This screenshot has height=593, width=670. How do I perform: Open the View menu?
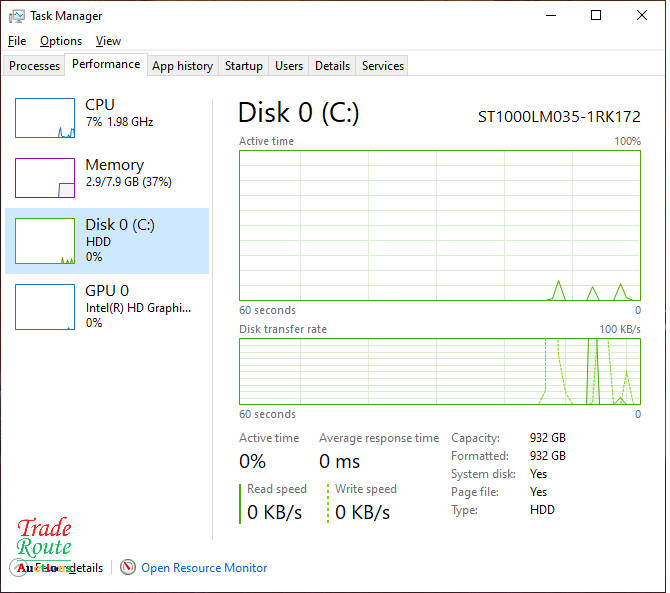tap(108, 41)
